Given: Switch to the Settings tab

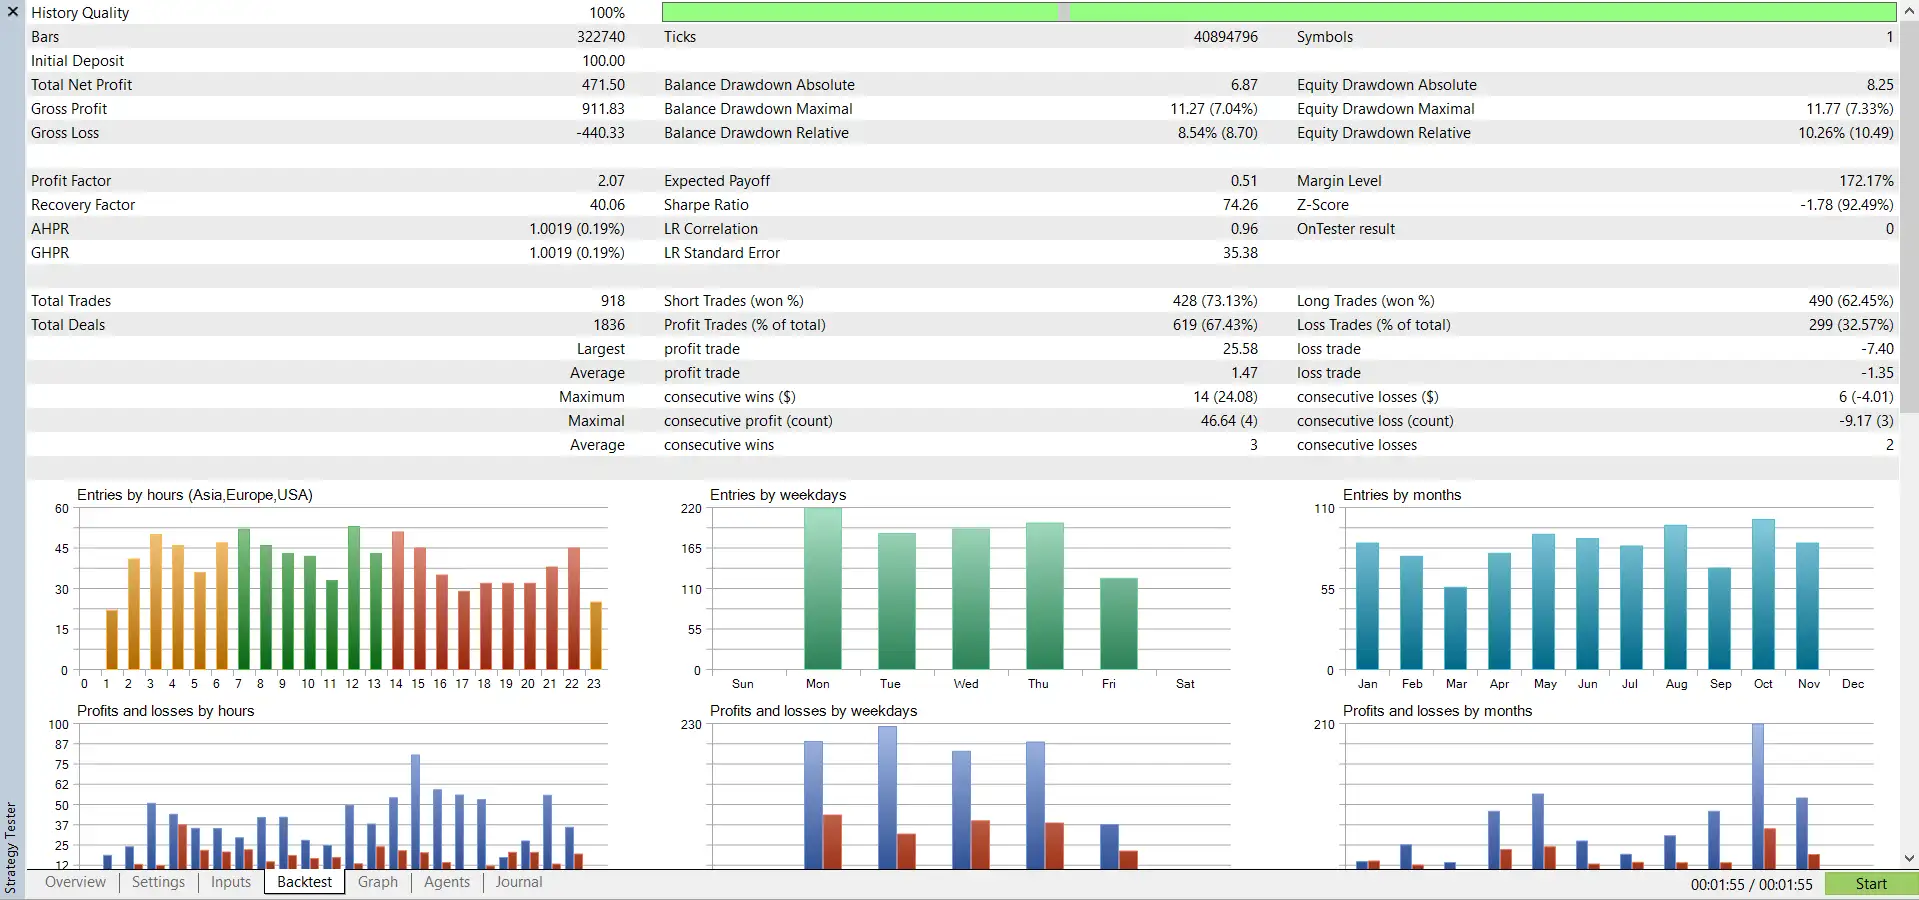Looking at the screenshot, I should coord(158,882).
